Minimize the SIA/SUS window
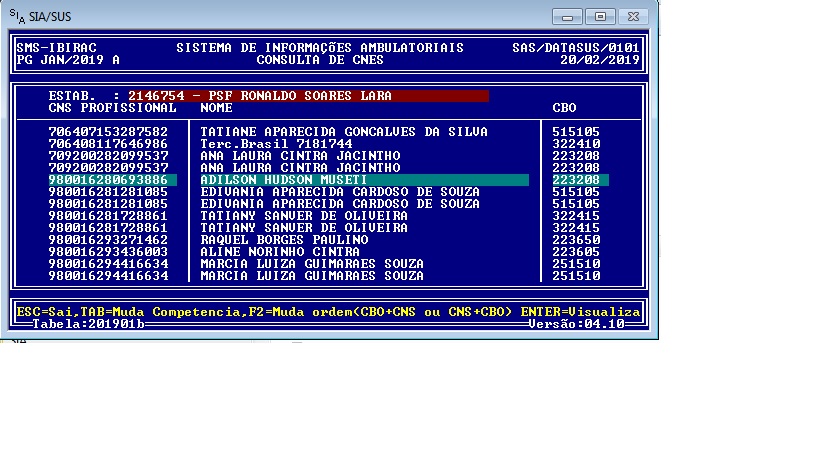Screen dimensions: 819x460 pos(570,16)
